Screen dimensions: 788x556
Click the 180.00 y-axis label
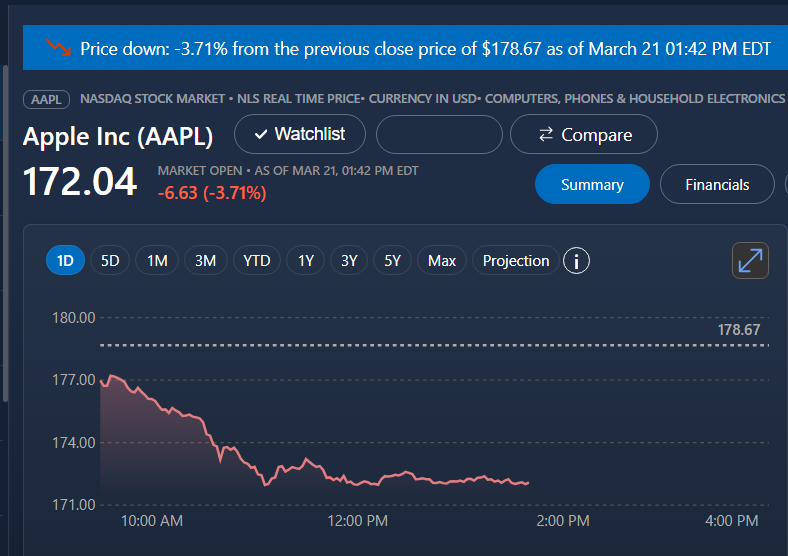(x=73, y=318)
